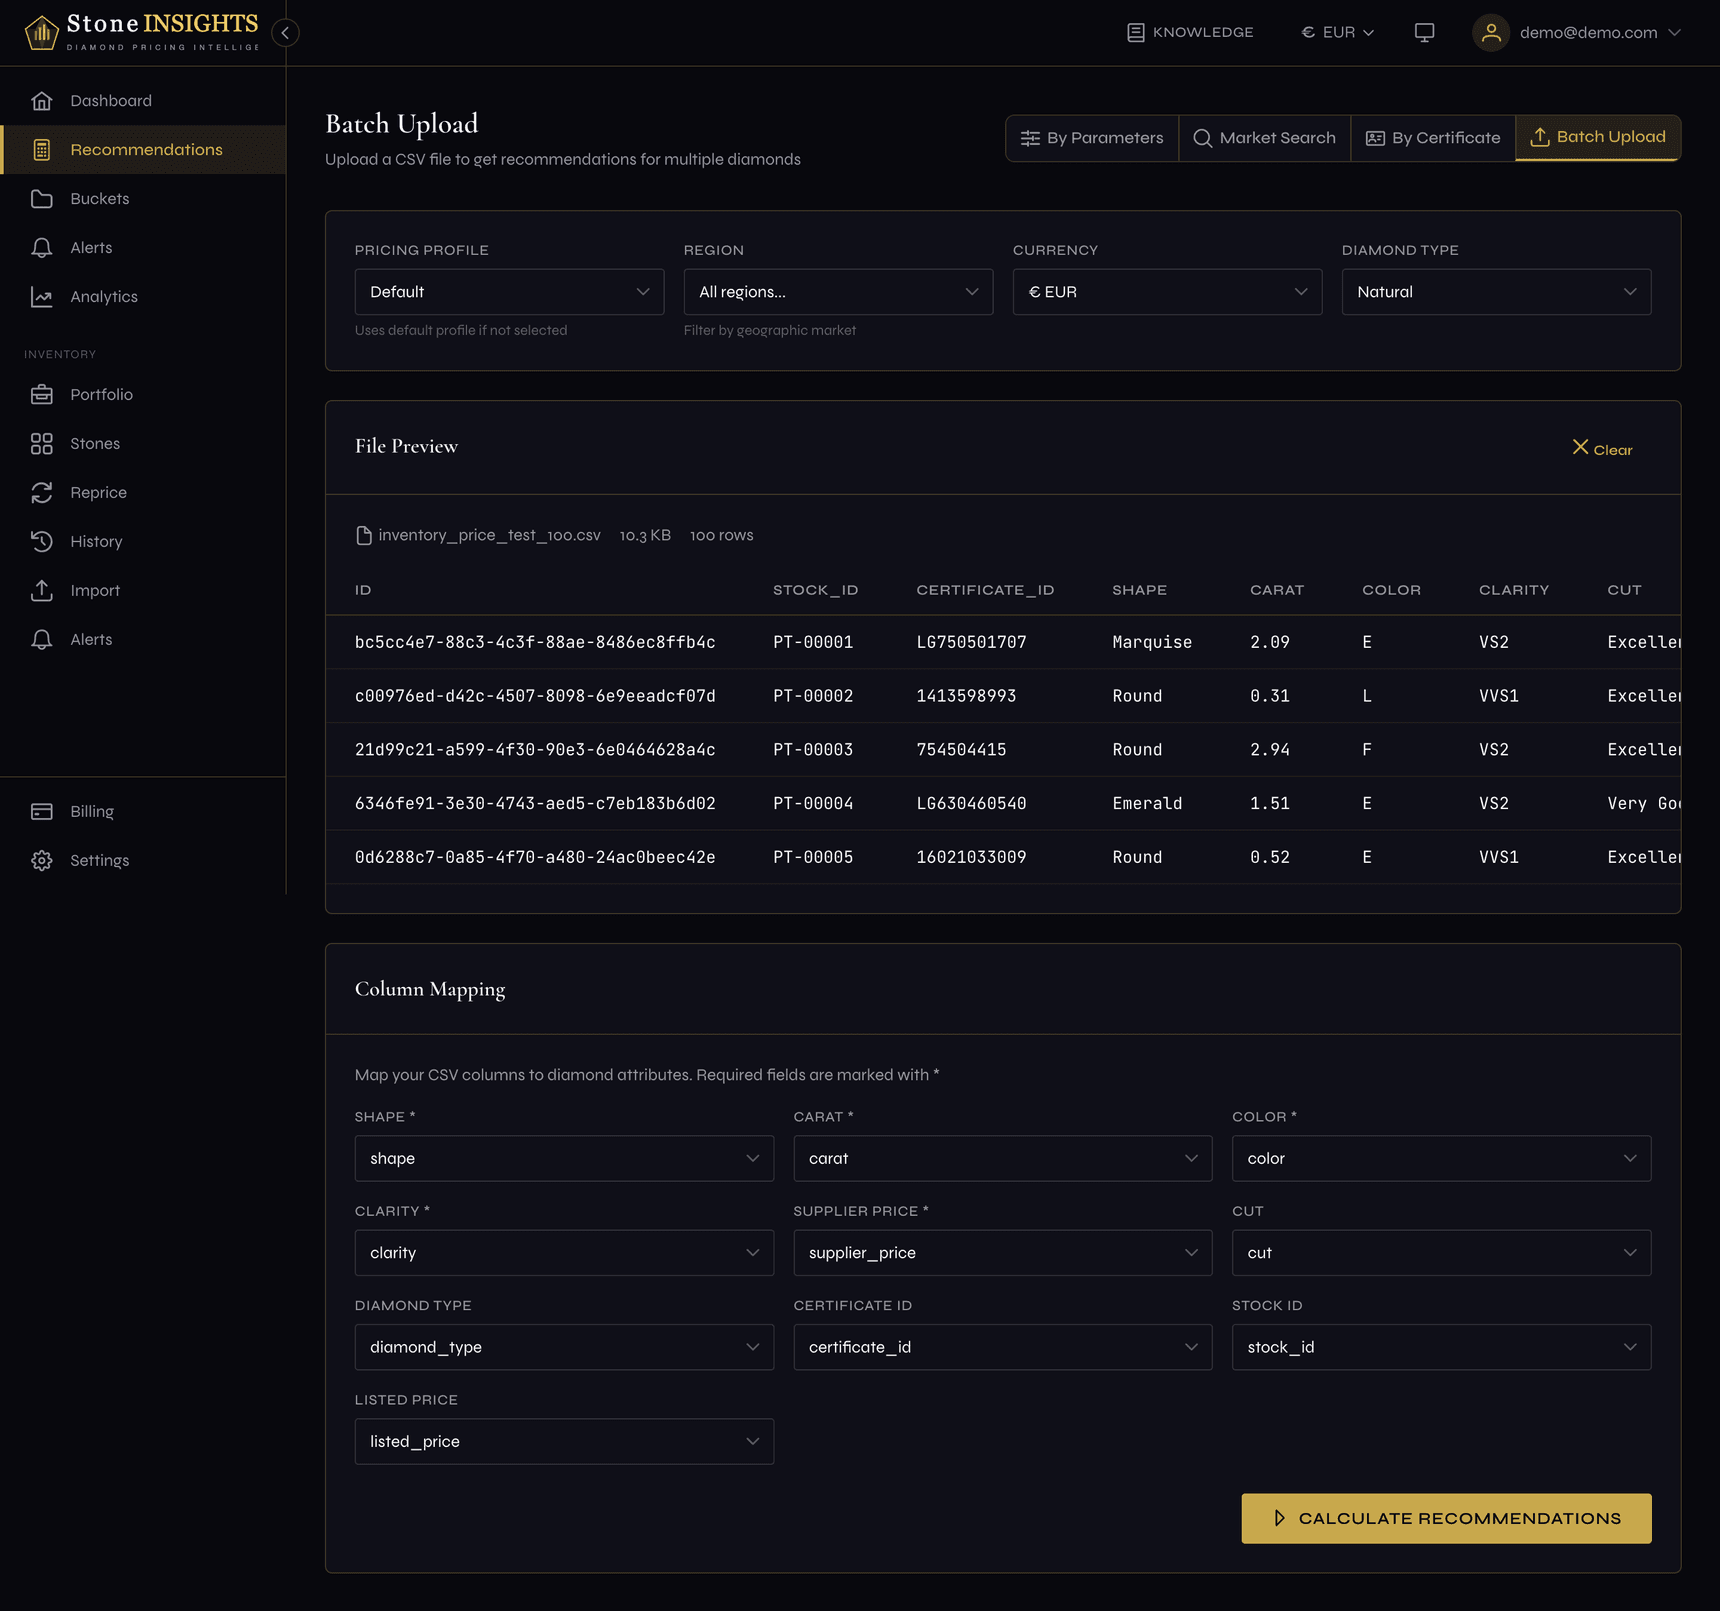The width and height of the screenshot is (1720, 1611).
Task: Switch to the Market Search tab
Action: 1265,138
